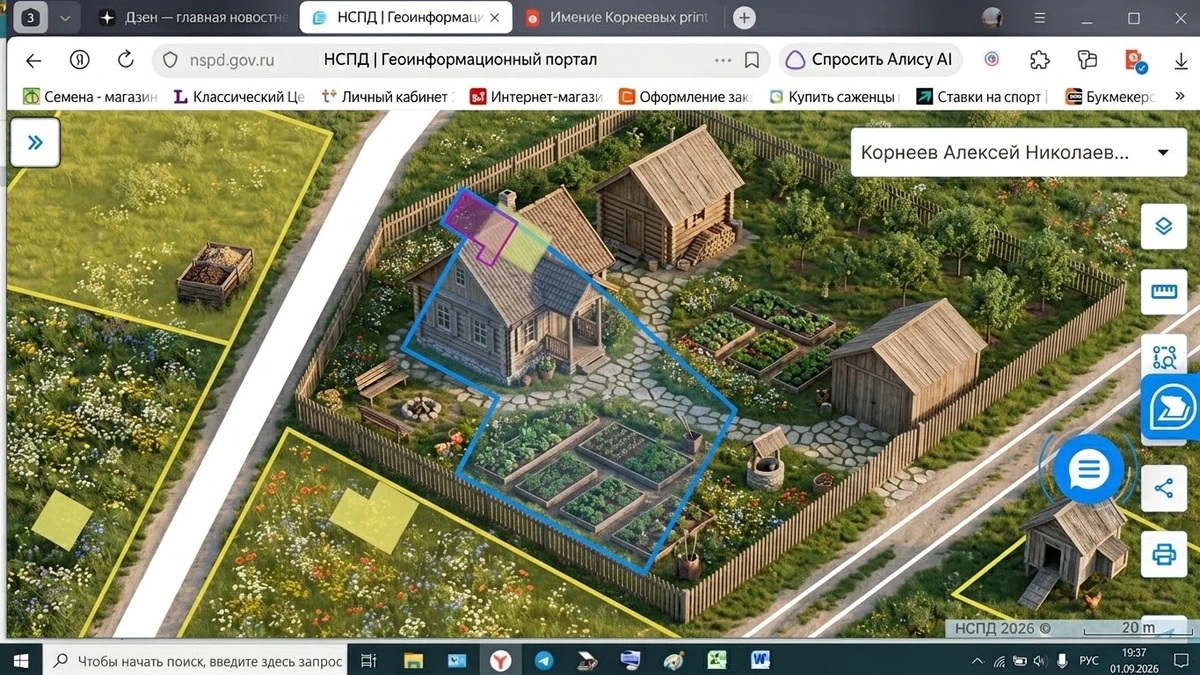The height and width of the screenshot is (675, 1200).
Task: Open the Оформление зак bookmark
Action: [x=686, y=97]
